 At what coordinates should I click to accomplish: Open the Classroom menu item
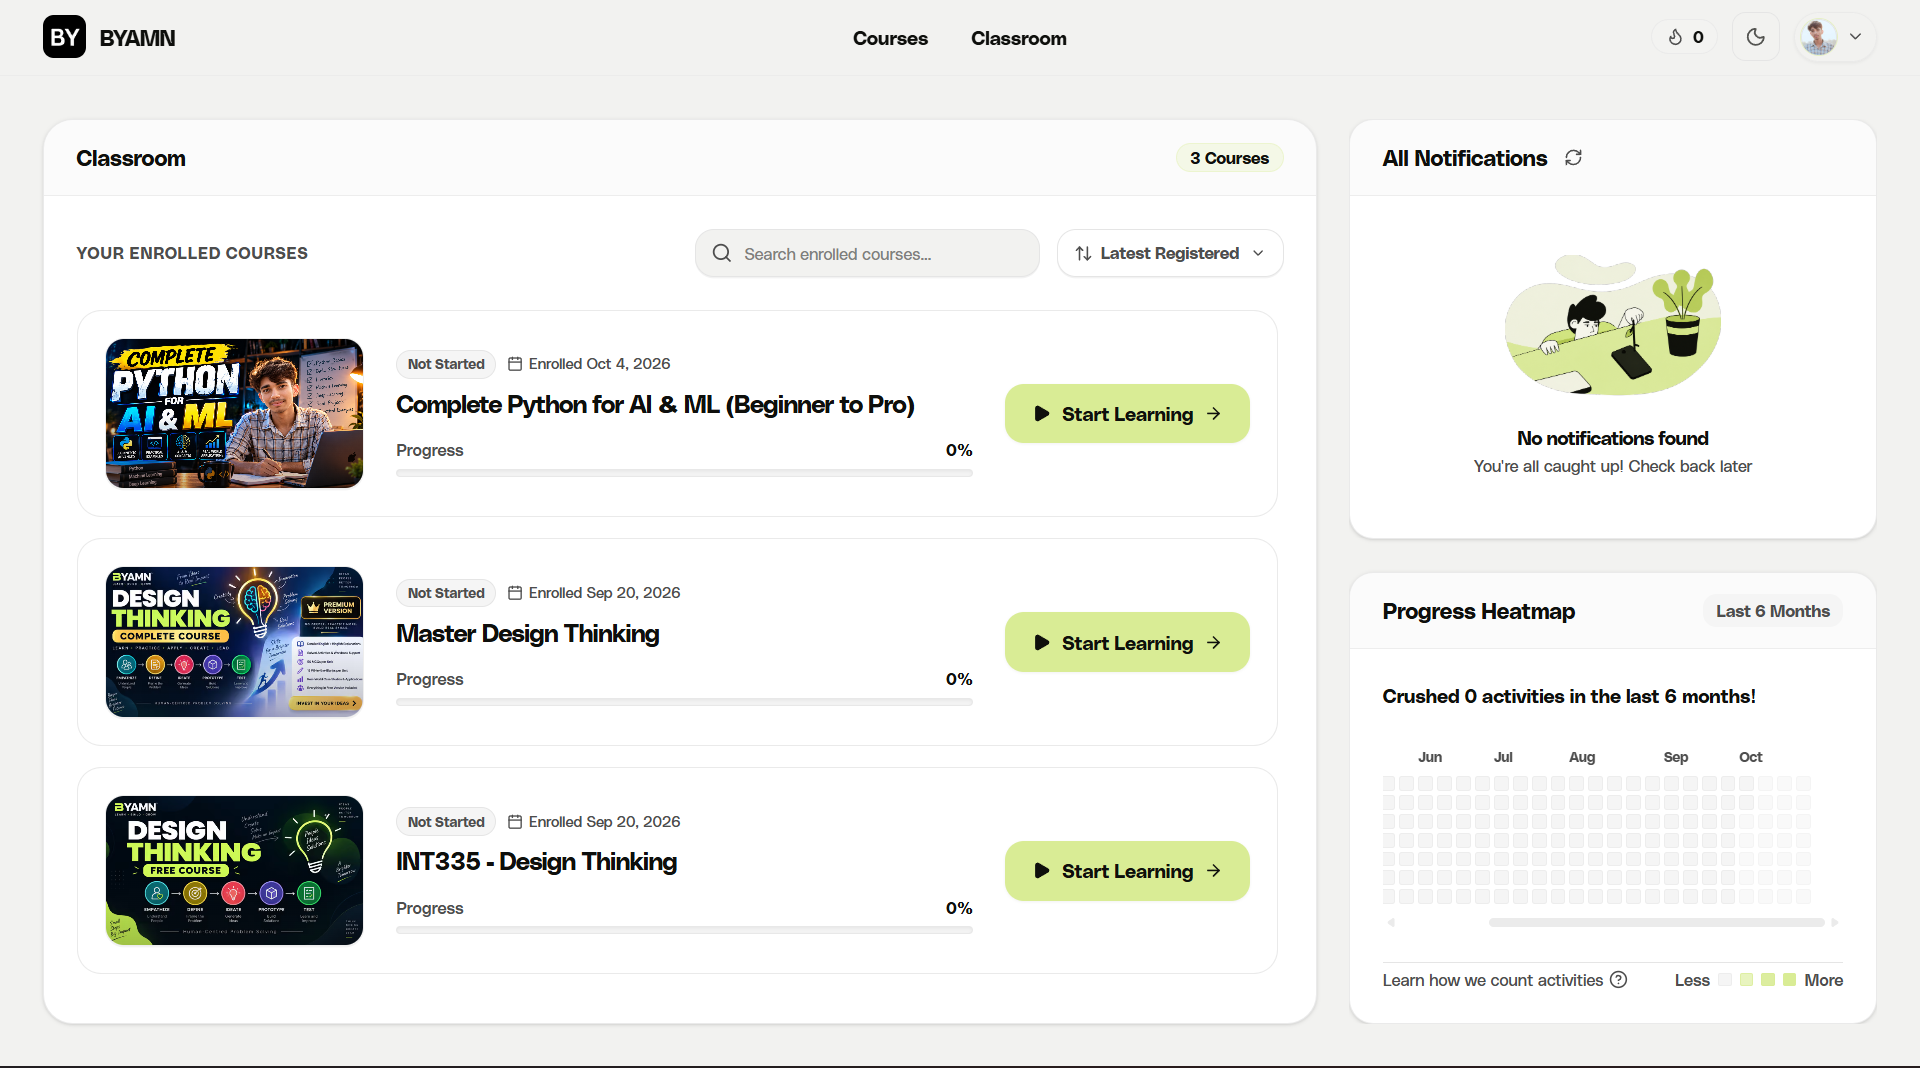(1018, 38)
